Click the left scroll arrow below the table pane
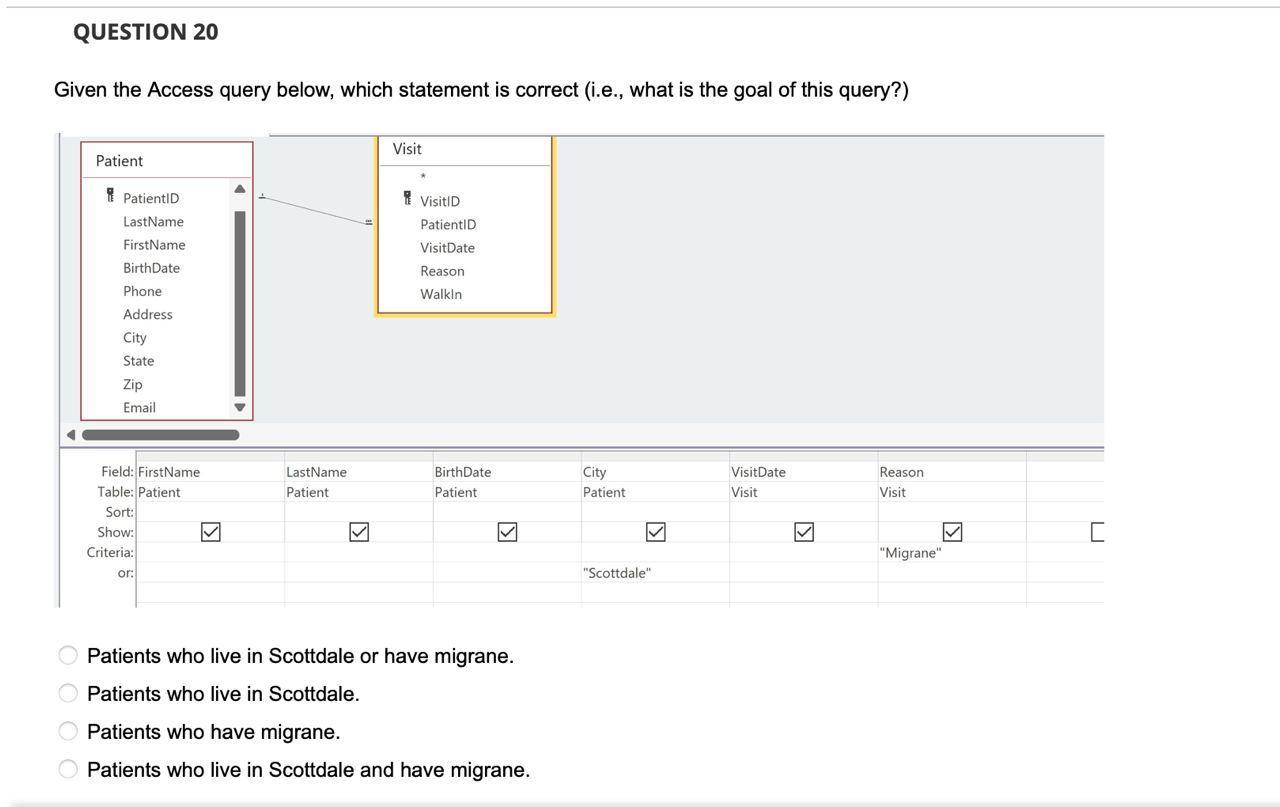Image resolution: width=1280 pixels, height=807 pixels. (68, 434)
